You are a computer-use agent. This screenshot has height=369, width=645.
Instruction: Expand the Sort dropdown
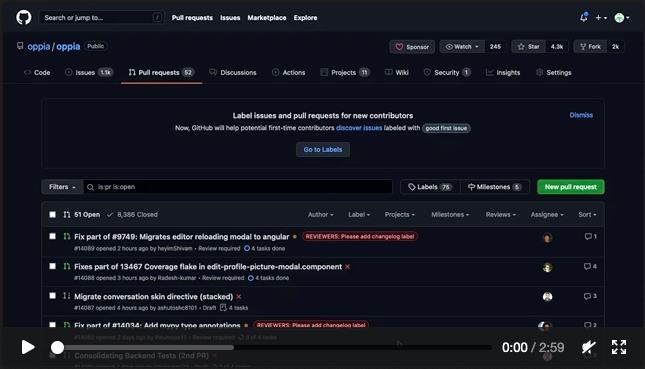pos(587,214)
